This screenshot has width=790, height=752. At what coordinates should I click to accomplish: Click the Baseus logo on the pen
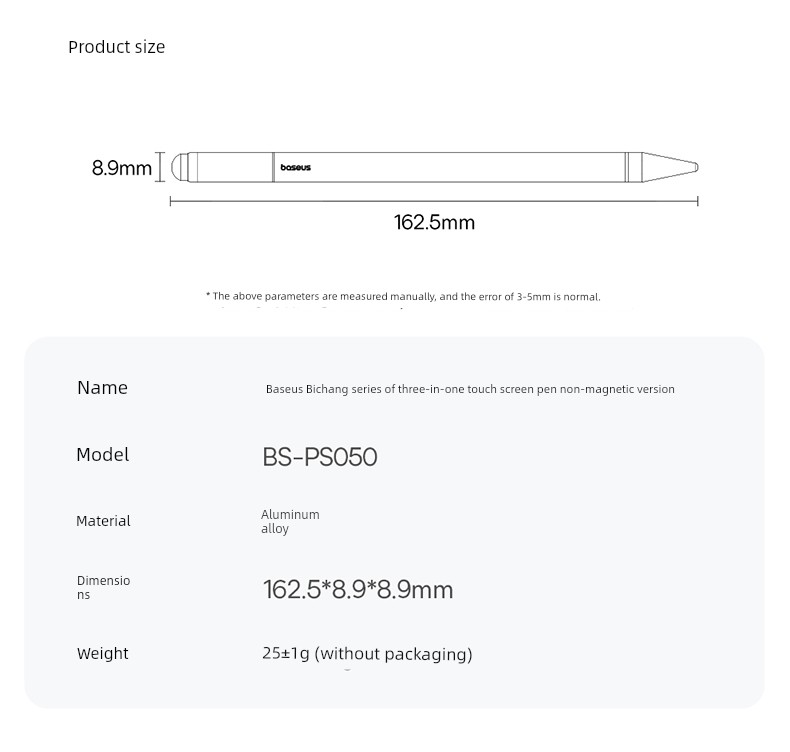point(295,167)
